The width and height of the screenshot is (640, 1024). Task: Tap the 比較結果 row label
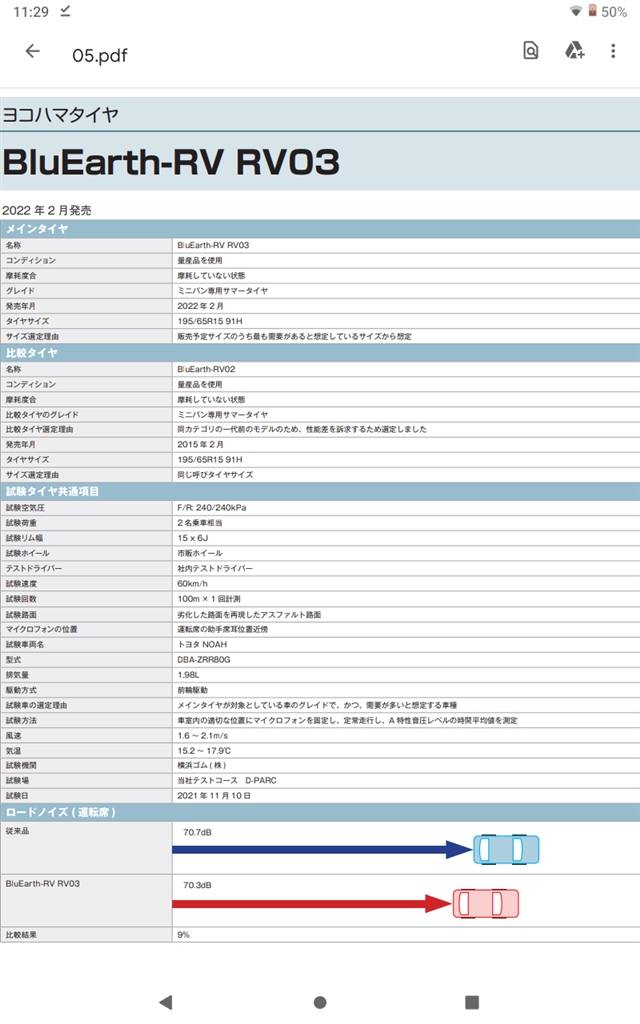click(x=21, y=935)
